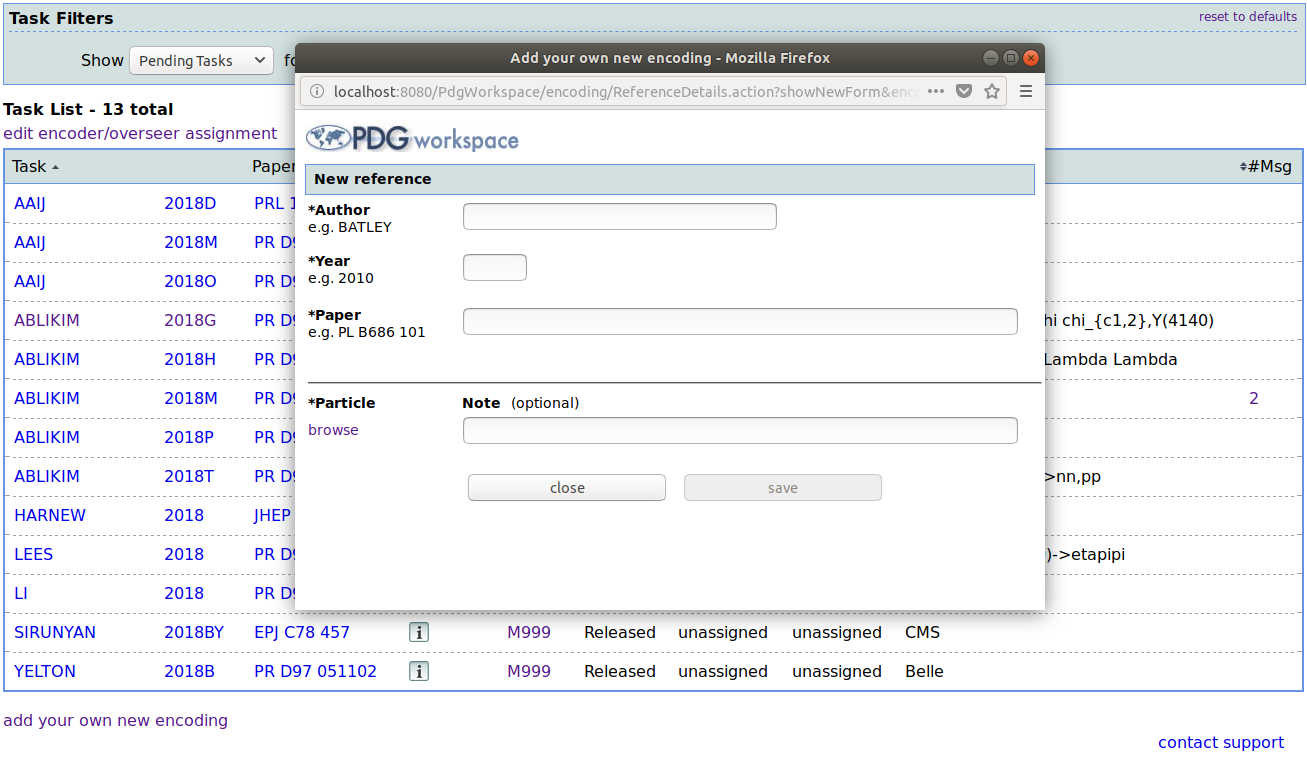
Task: Click ABLIKIM 2018H year link
Action: pos(190,359)
